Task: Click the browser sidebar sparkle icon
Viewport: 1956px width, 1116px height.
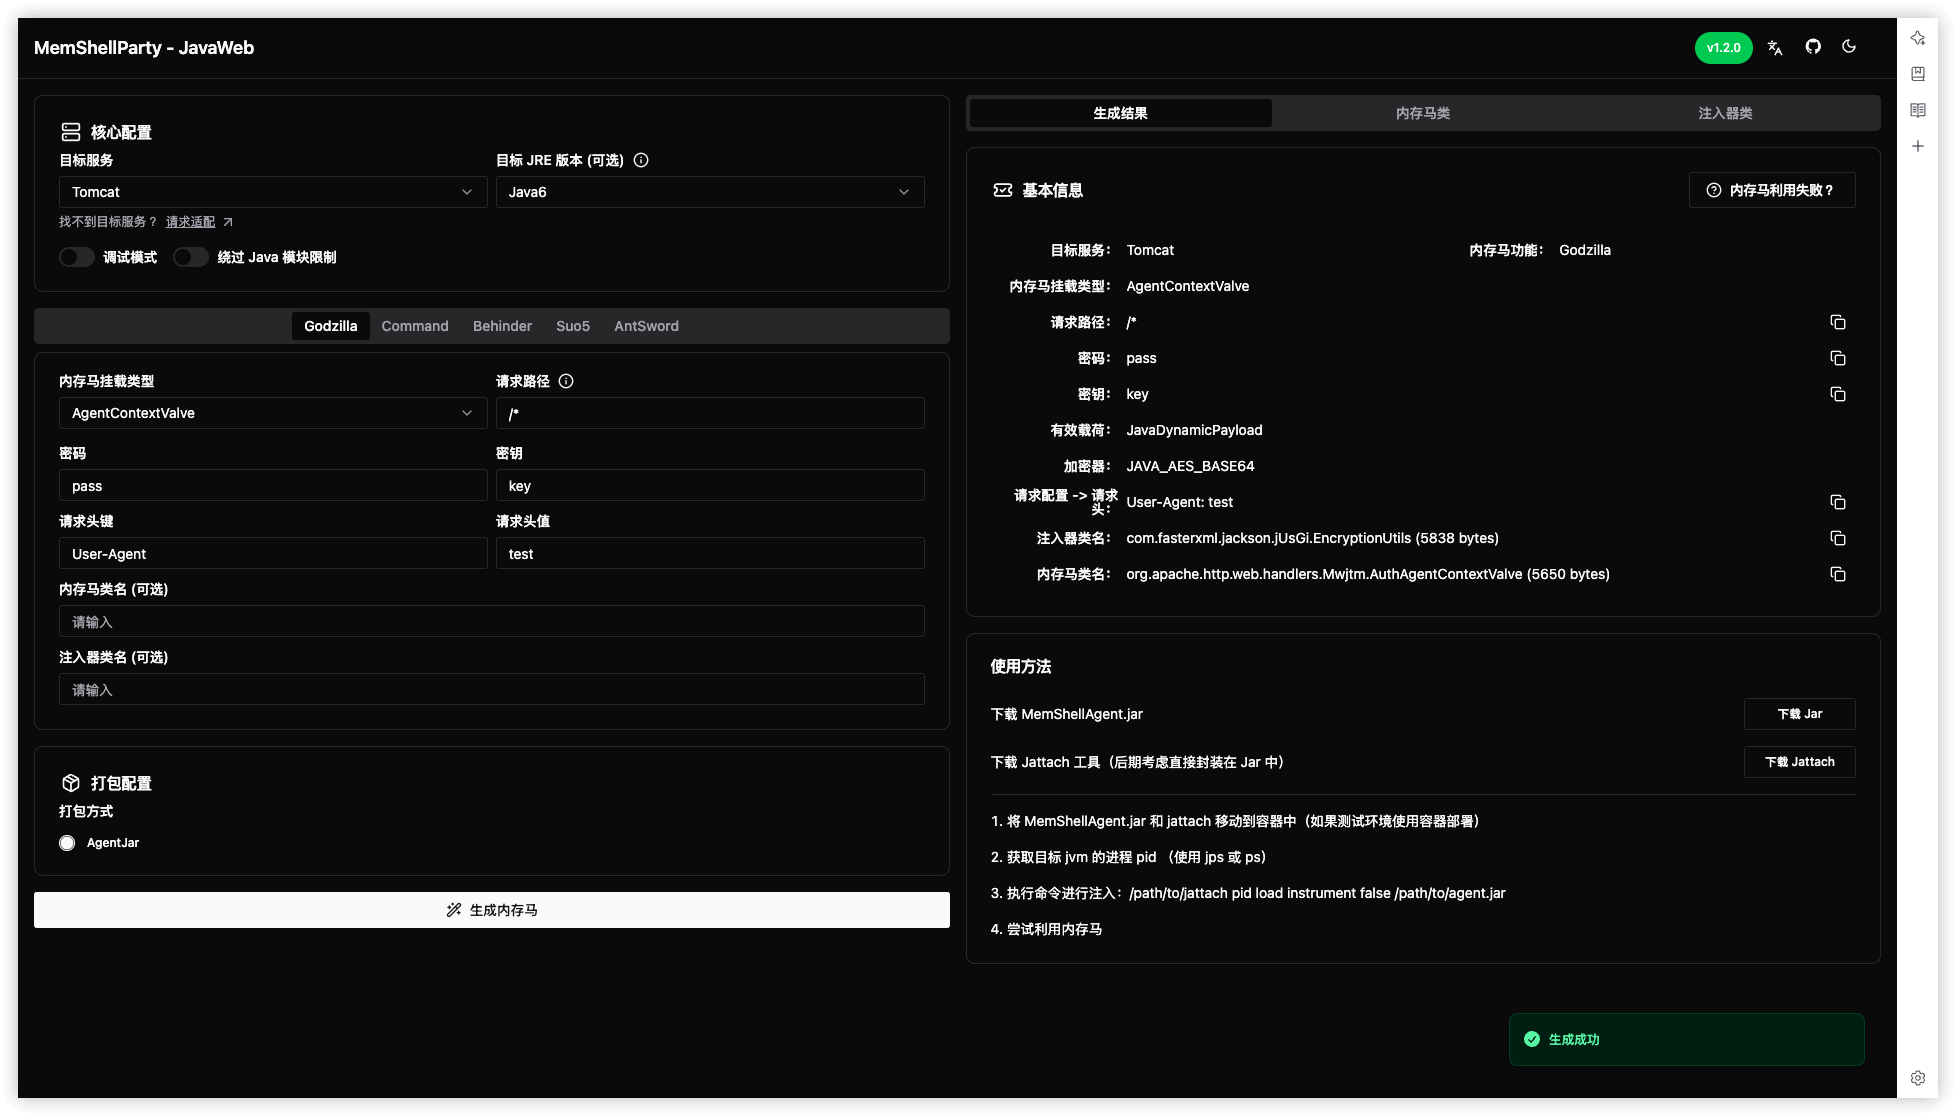Action: [x=1918, y=38]
